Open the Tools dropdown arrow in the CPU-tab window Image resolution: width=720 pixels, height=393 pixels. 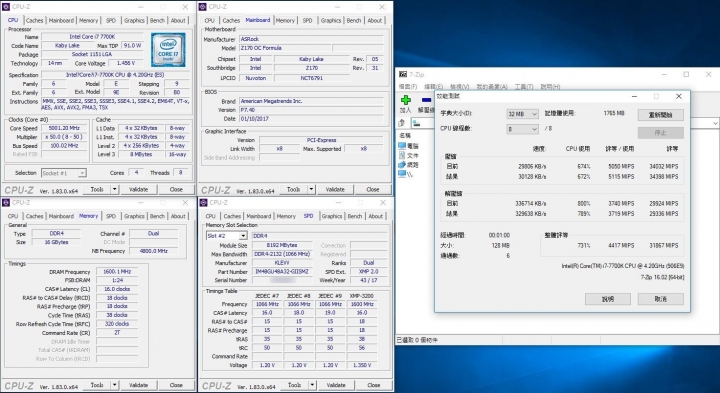pos(115,189)
